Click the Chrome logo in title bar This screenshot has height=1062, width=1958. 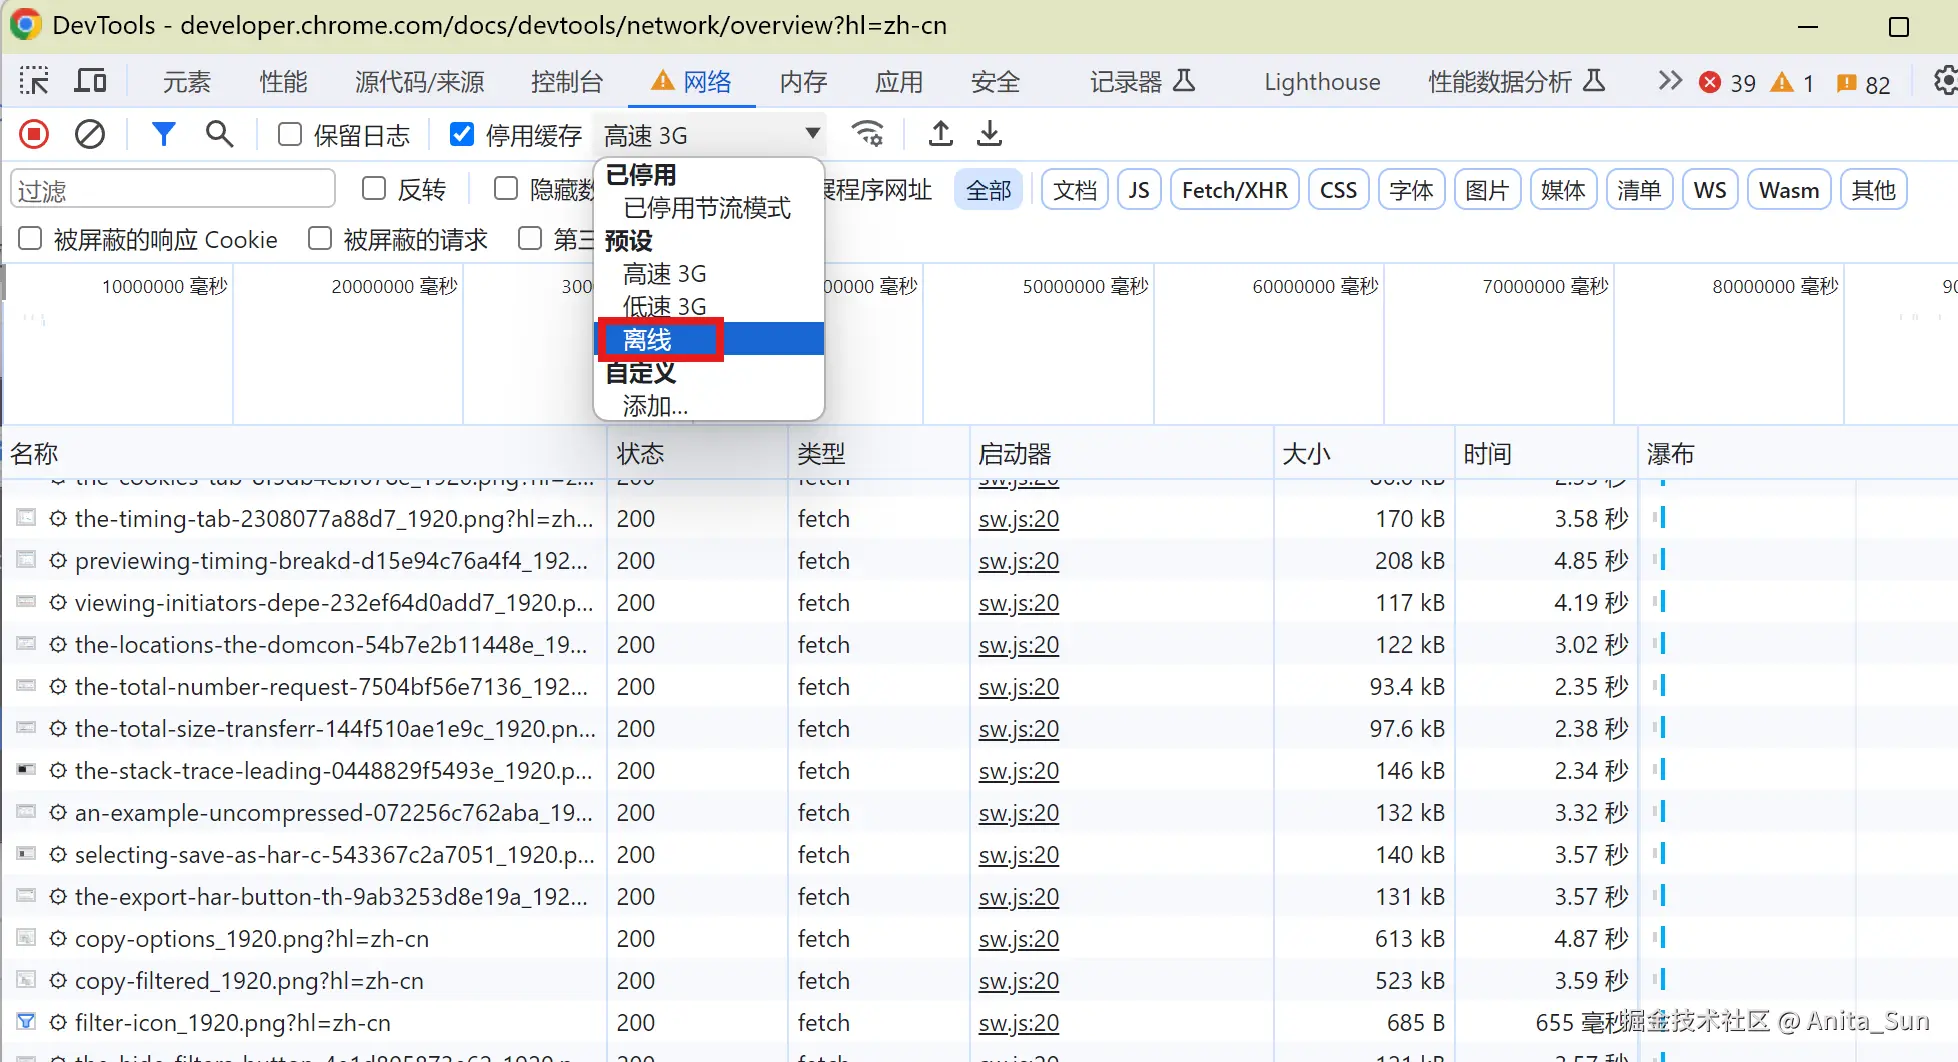click(x=25, y=25)
